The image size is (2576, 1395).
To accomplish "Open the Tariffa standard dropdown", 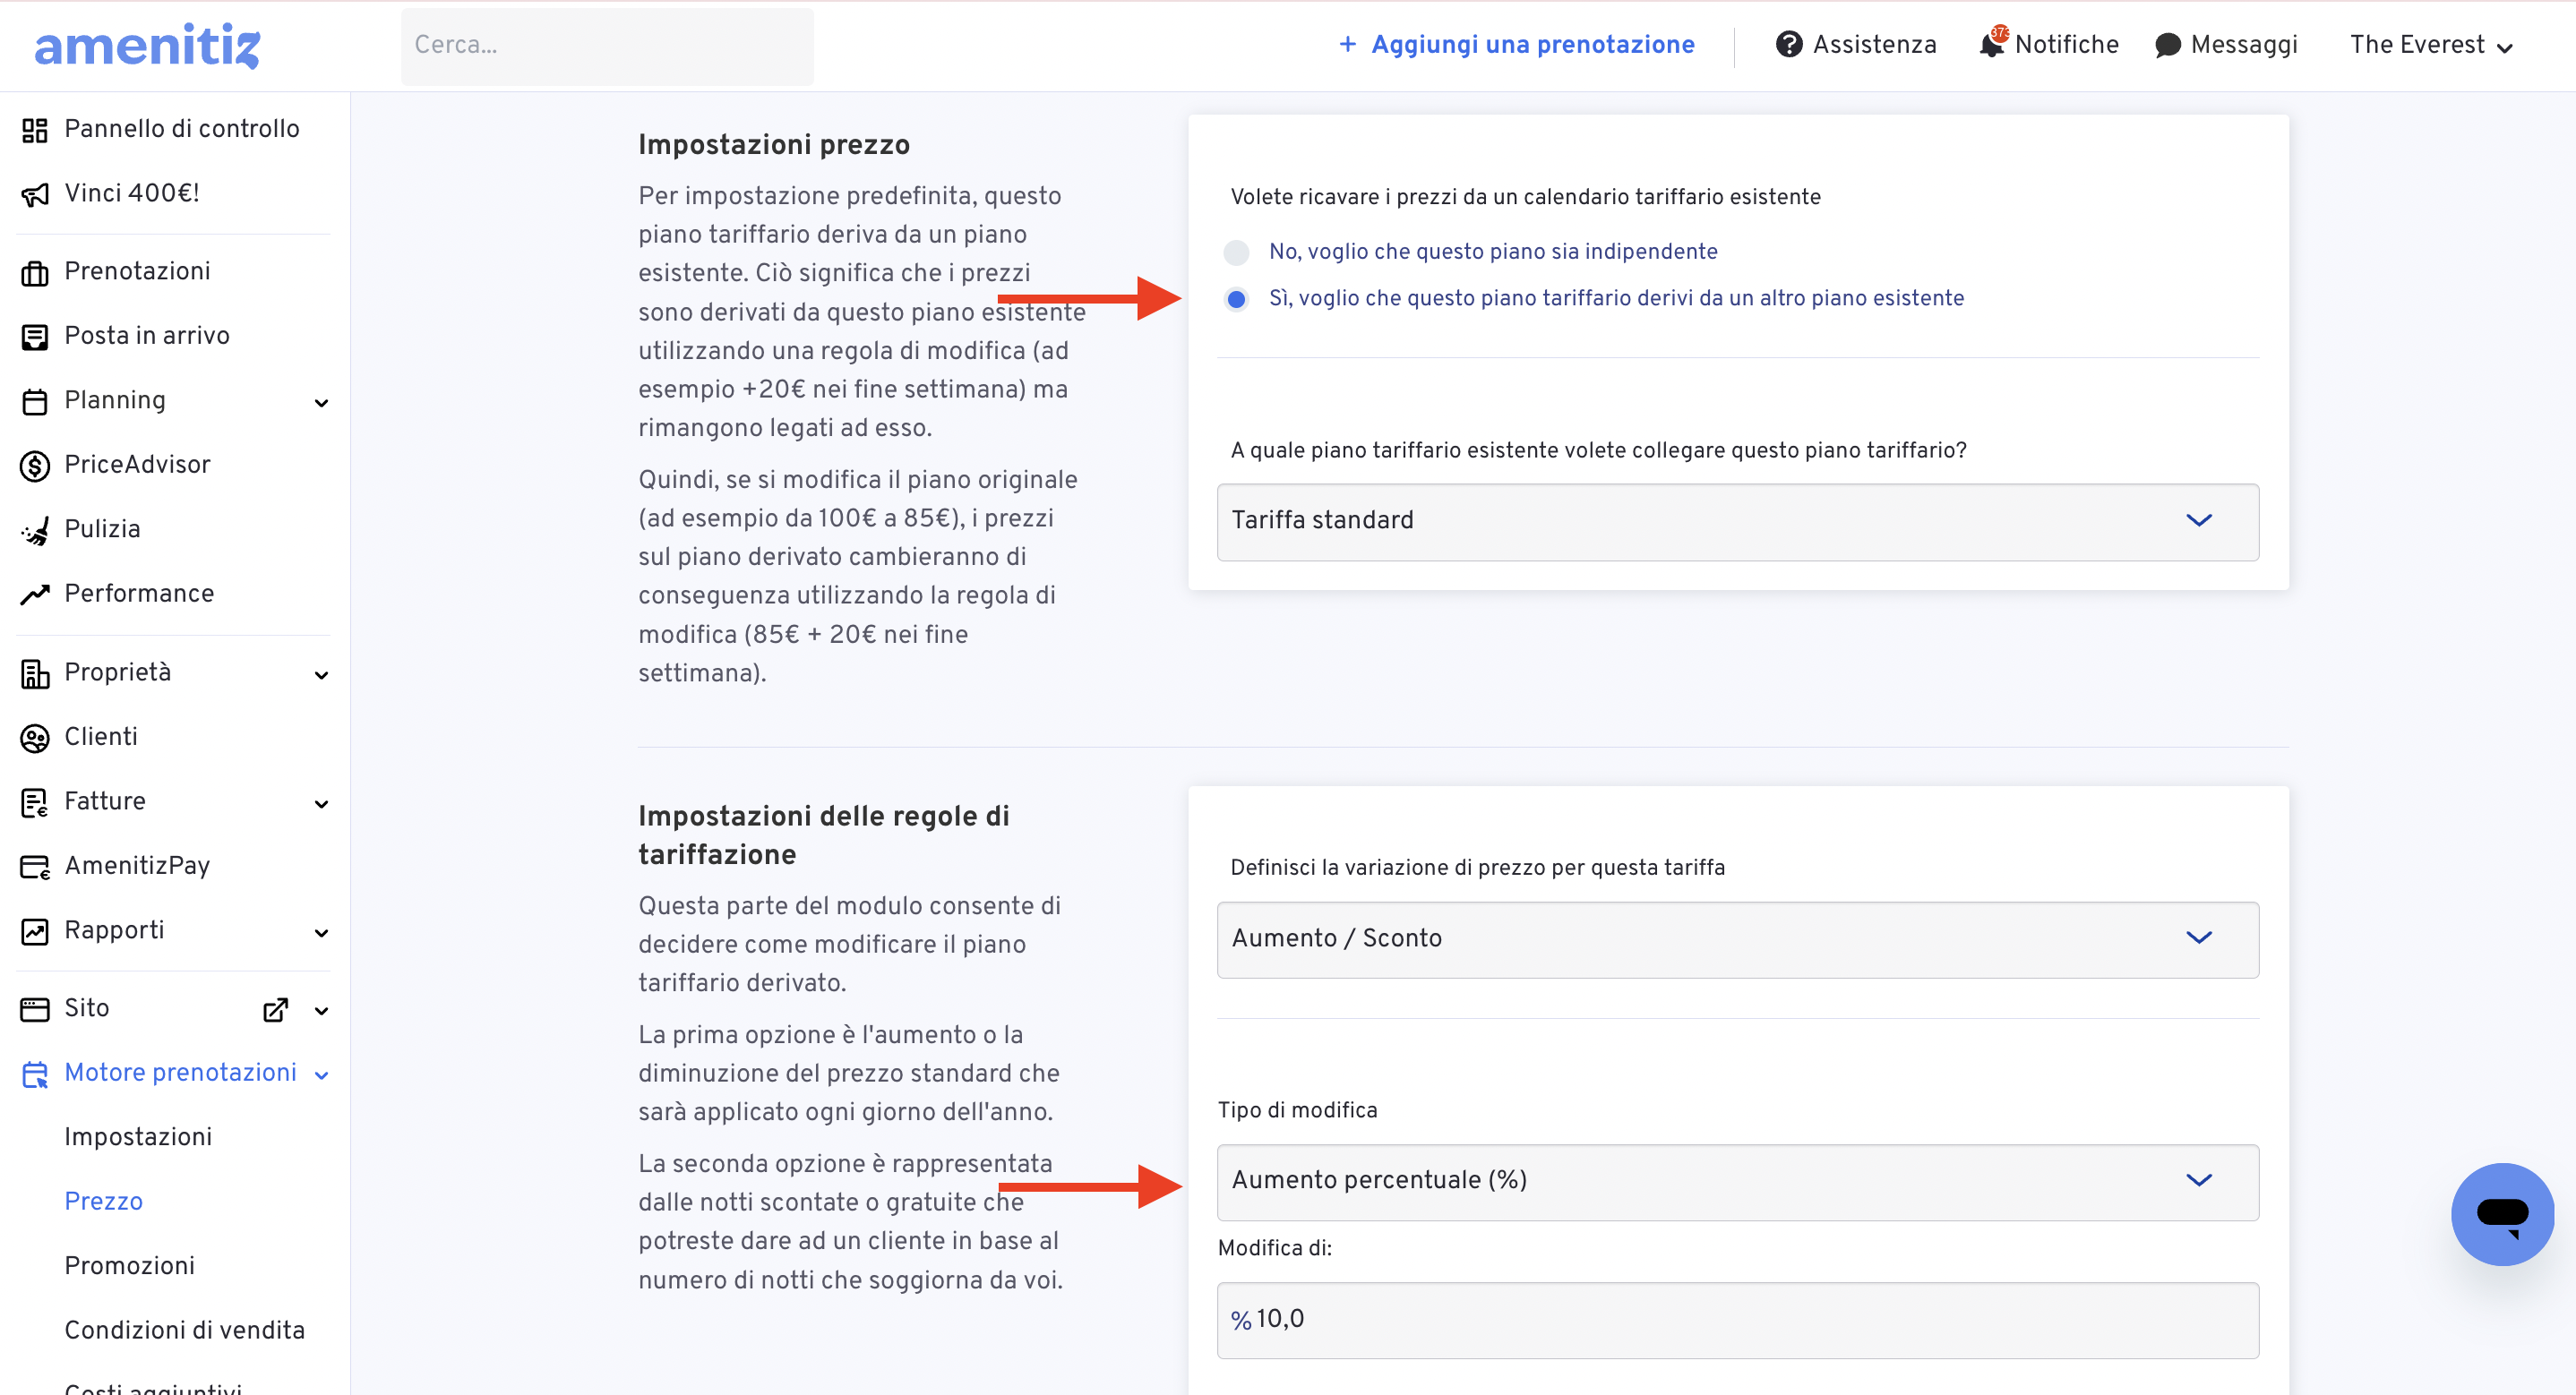I will pos(1737,521).
